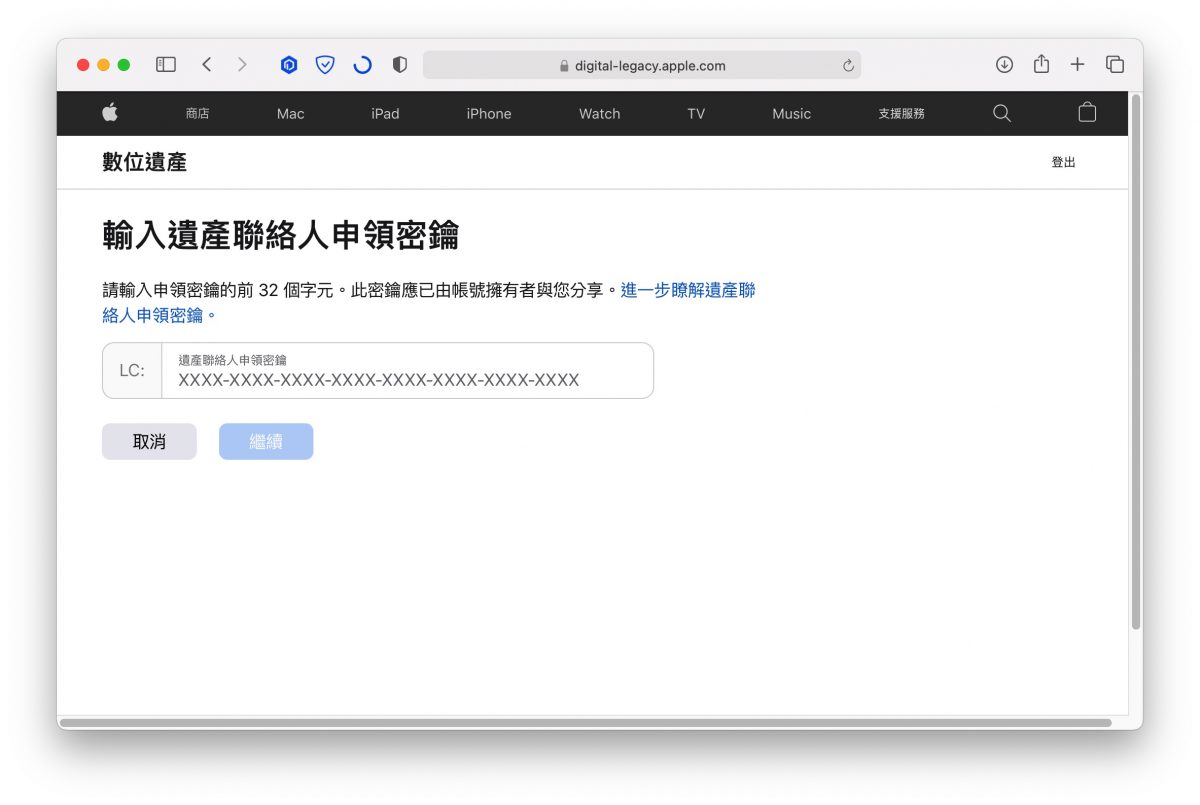Show downloads in Safari toolbar
Image resolution: width=1200 pixels, height=805 pixels.
(x=1004, y=65)
